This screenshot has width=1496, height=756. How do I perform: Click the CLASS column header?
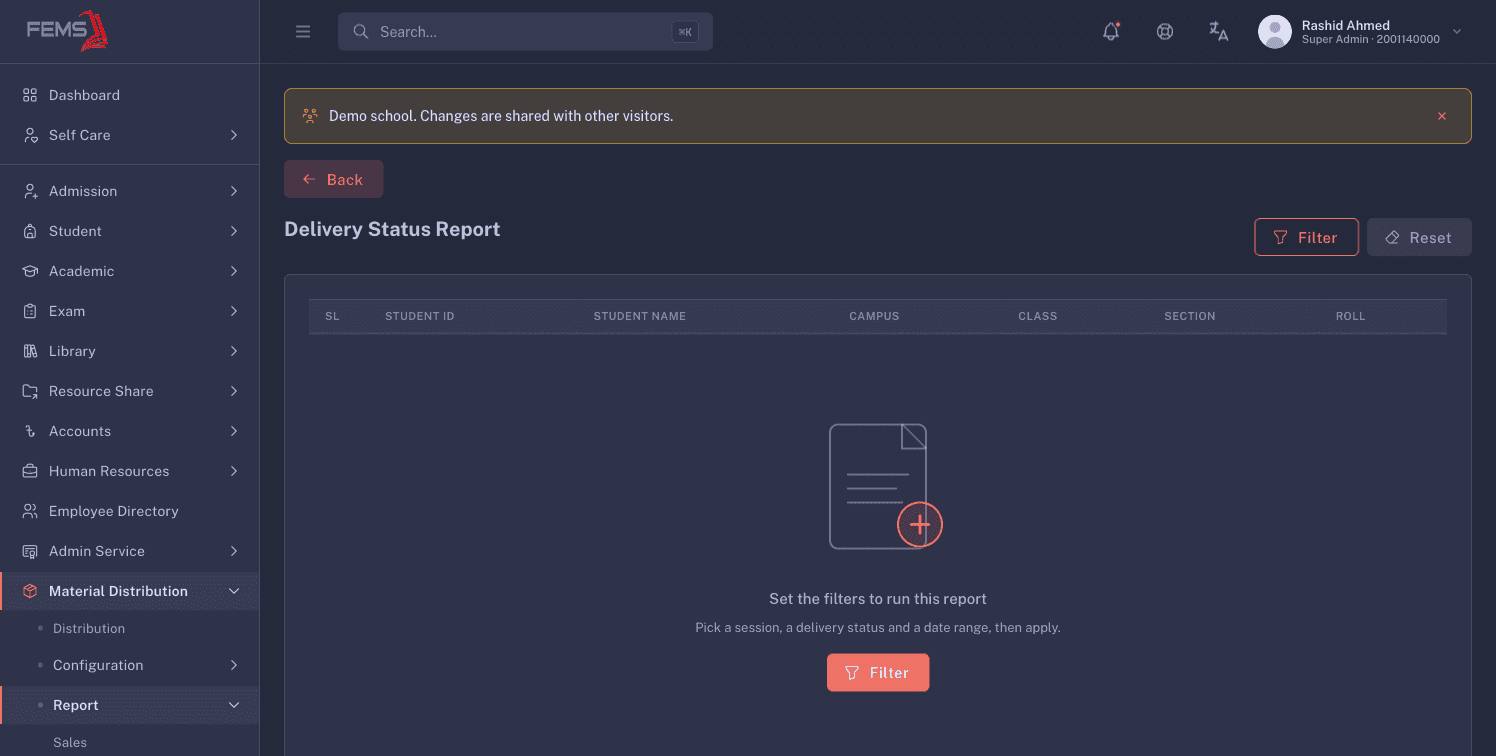1038,316
